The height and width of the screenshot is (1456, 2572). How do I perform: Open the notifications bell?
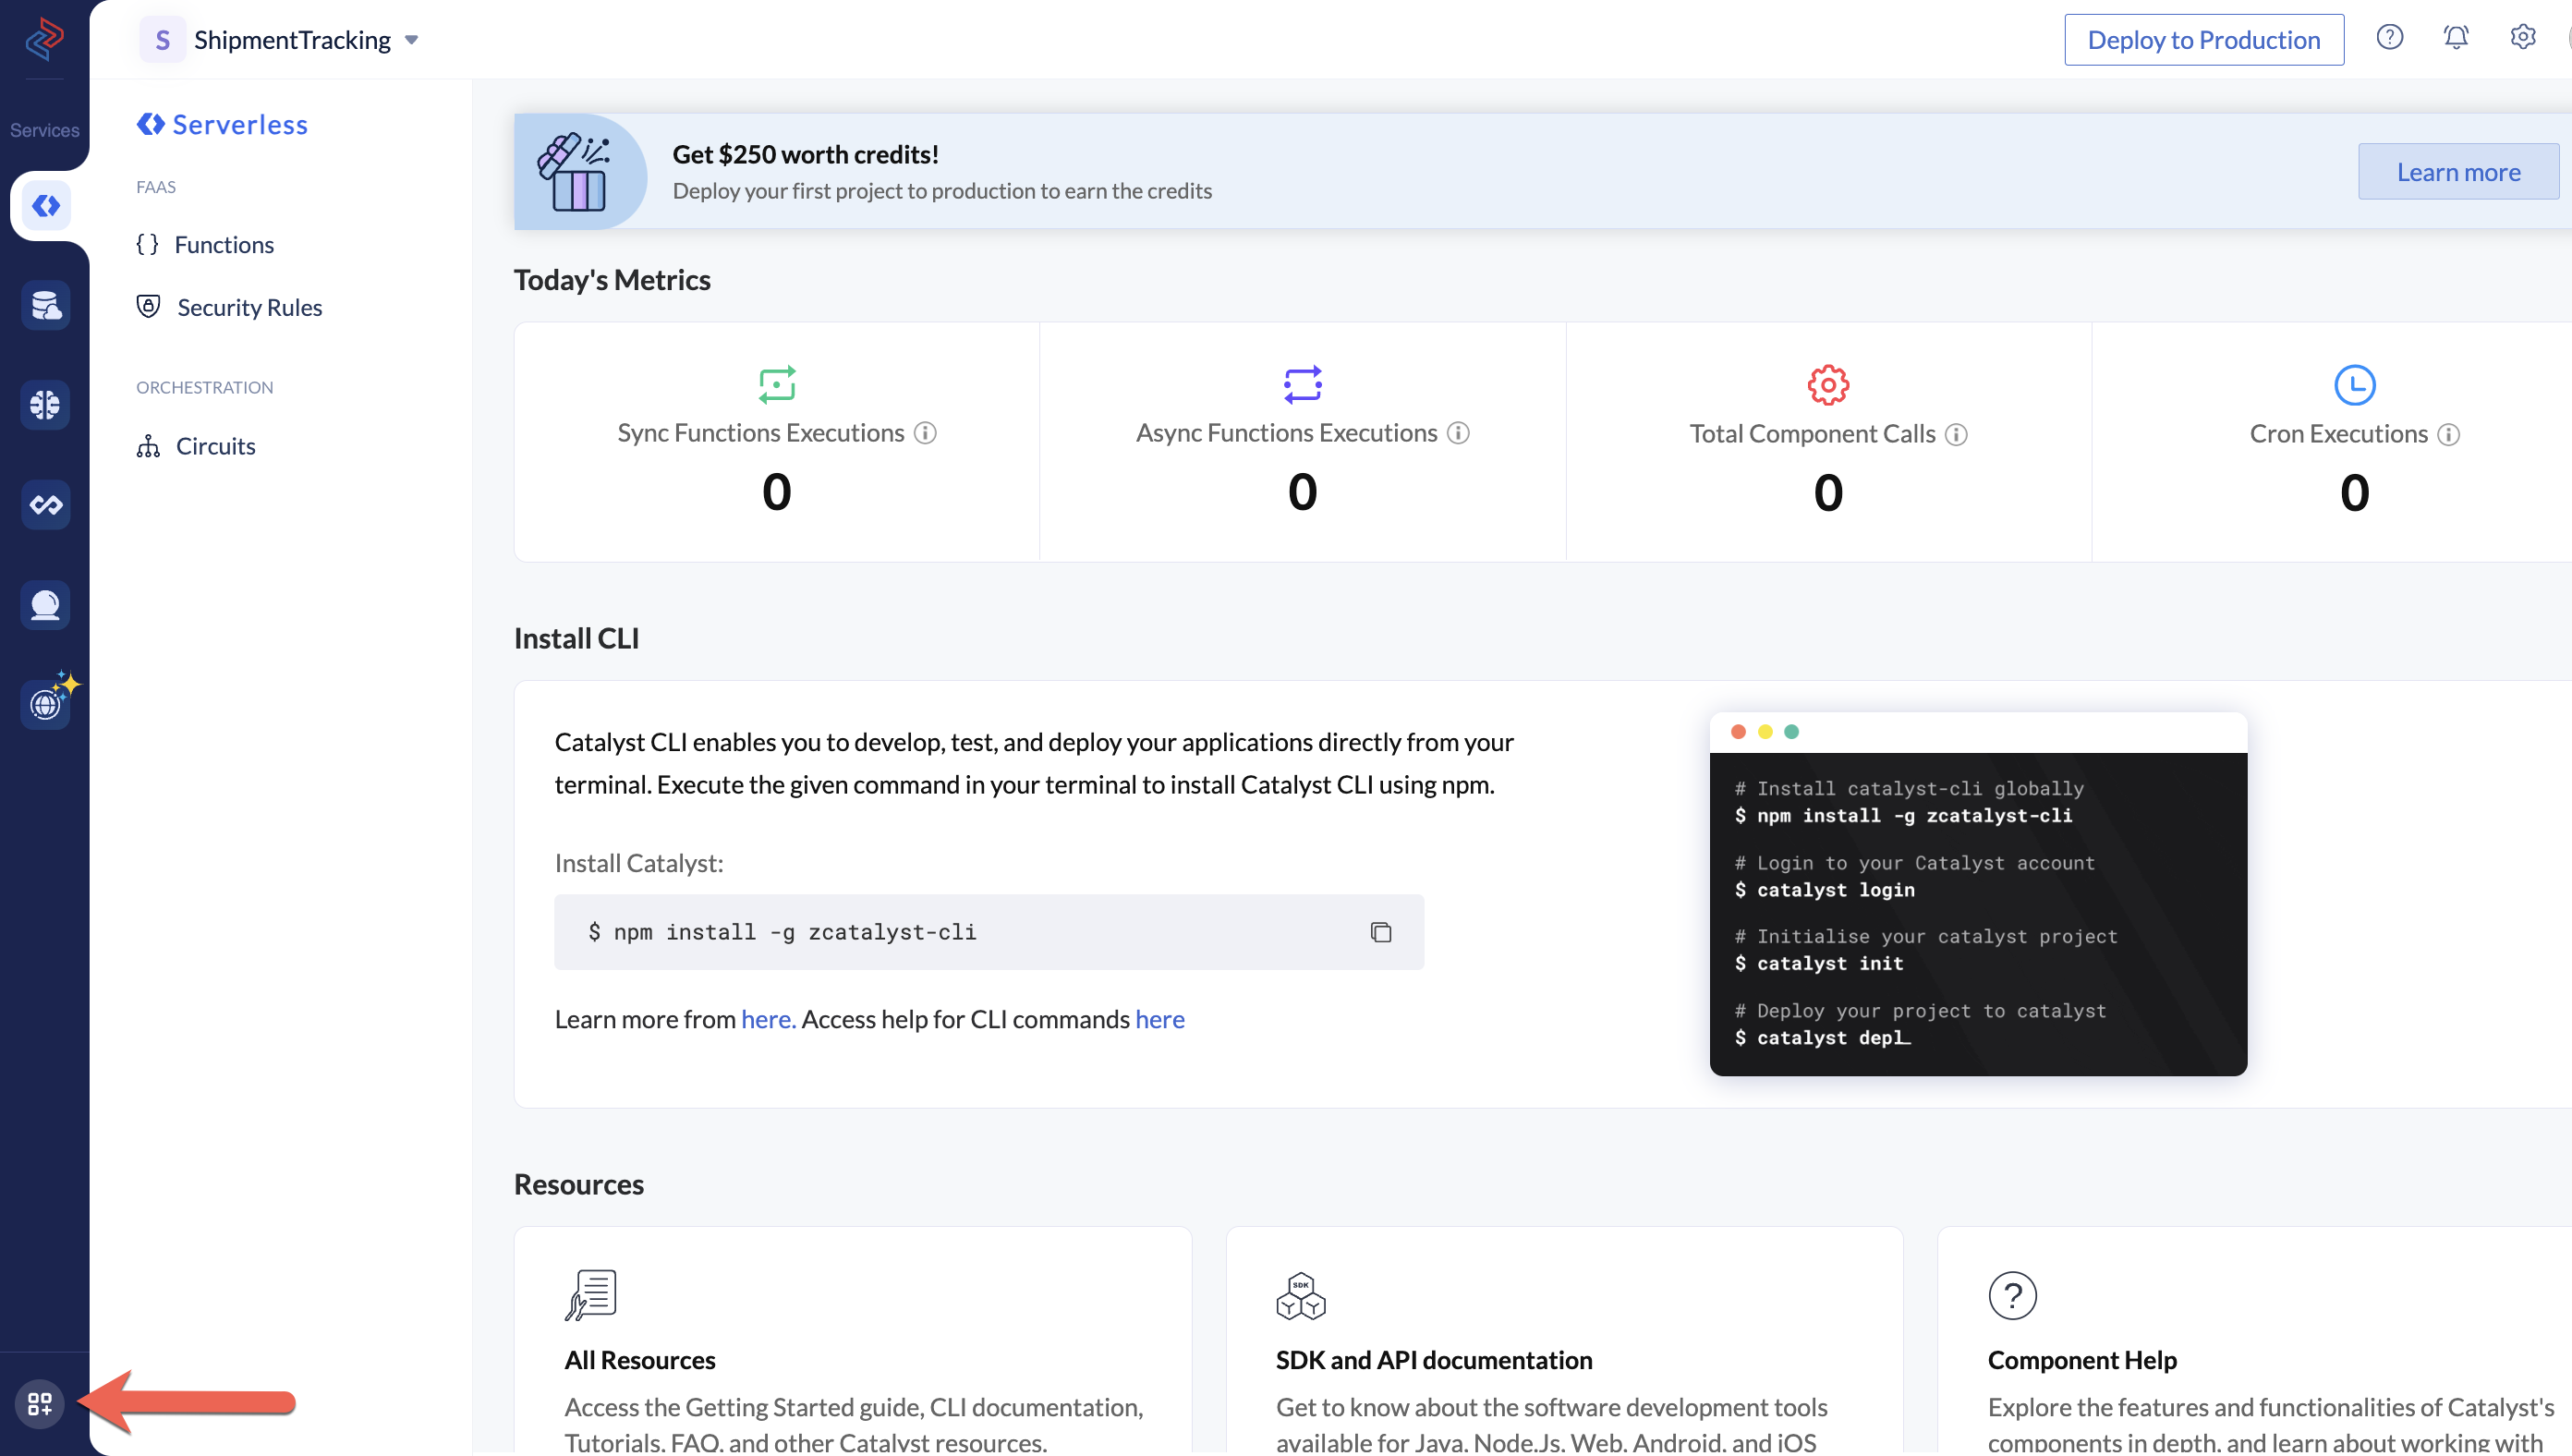(2455, 38)
